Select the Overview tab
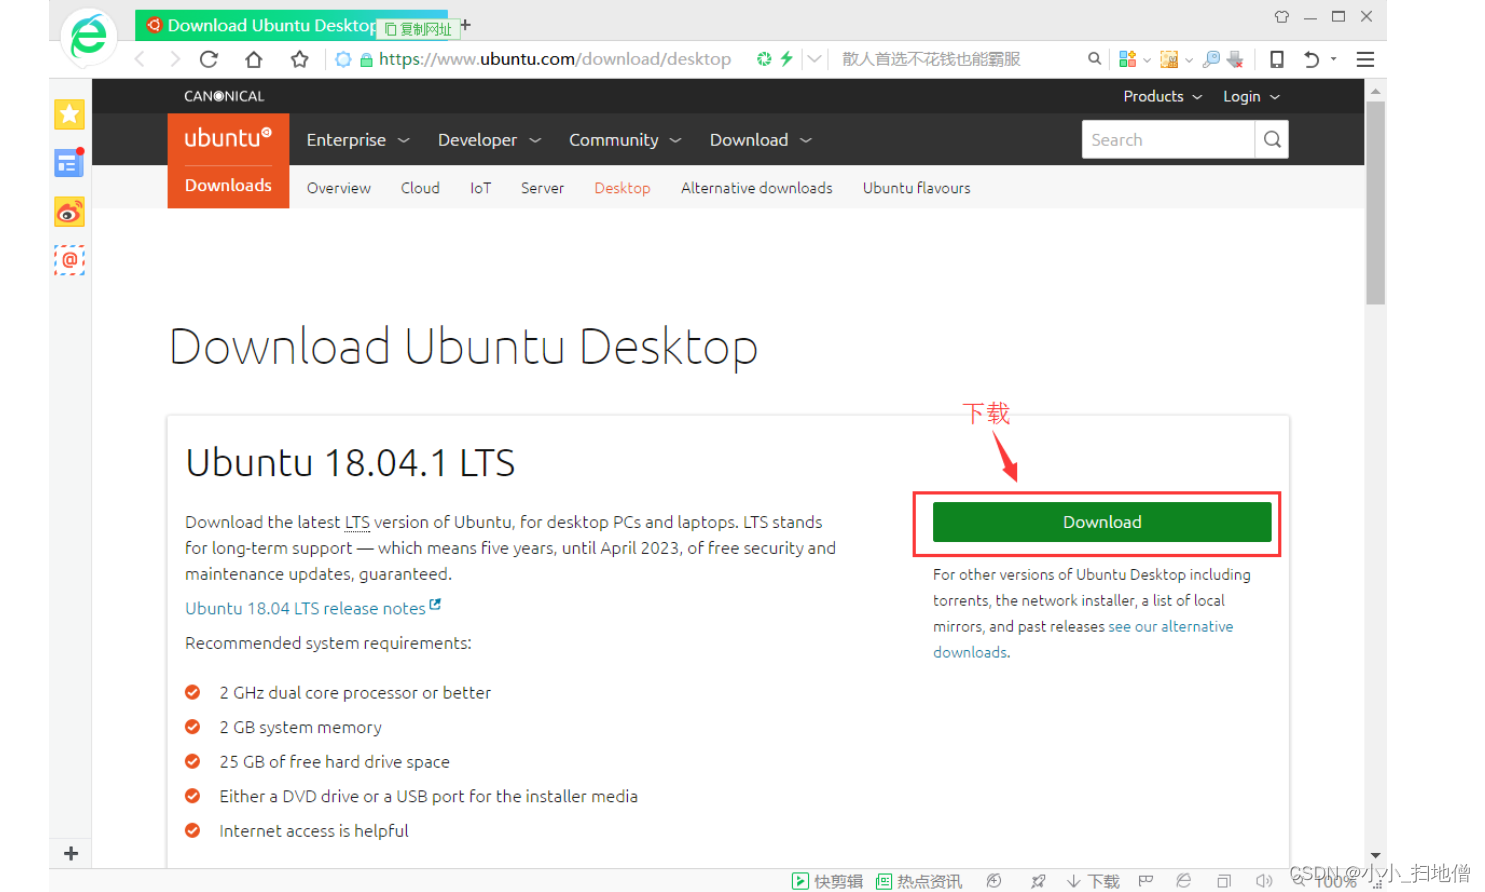 (339, 188)
